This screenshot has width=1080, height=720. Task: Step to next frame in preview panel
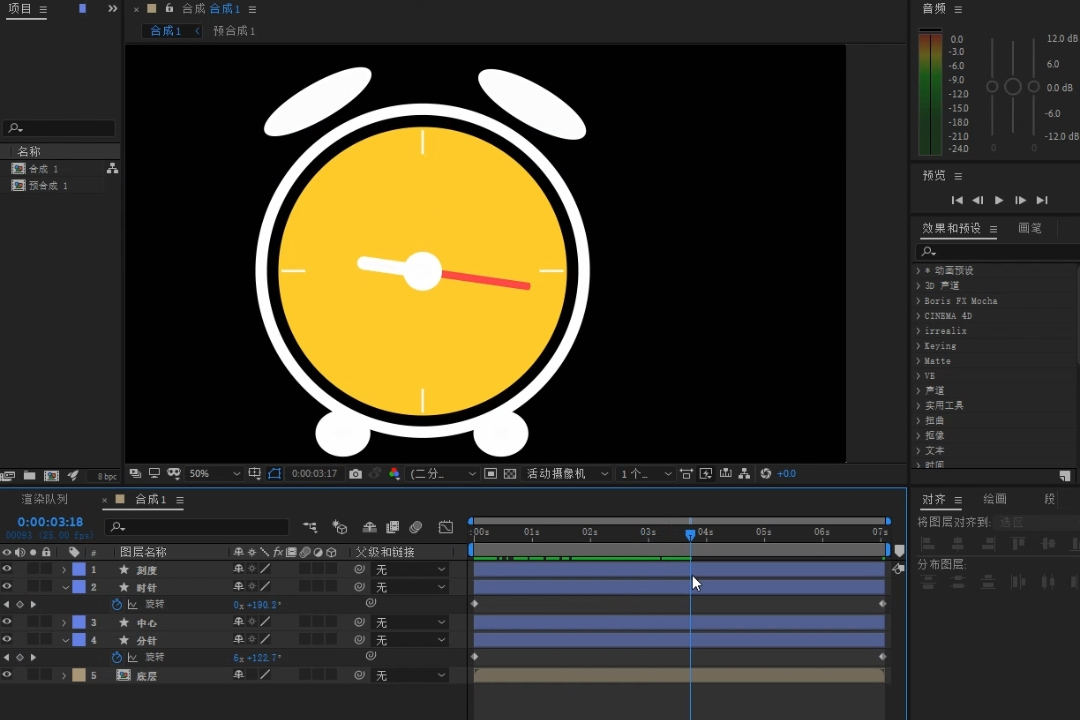click(x=1020, y=200)
